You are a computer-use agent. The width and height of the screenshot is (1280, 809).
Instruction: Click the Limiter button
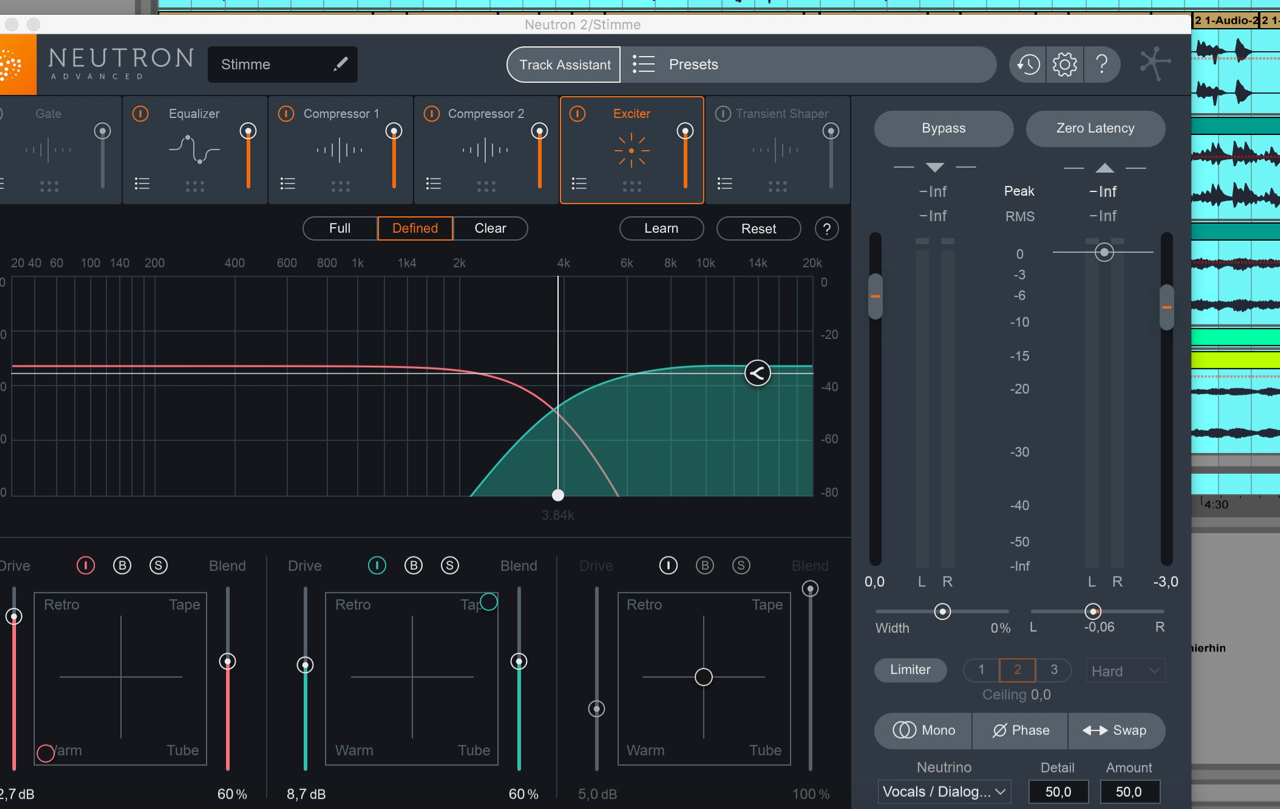(910, 670)
